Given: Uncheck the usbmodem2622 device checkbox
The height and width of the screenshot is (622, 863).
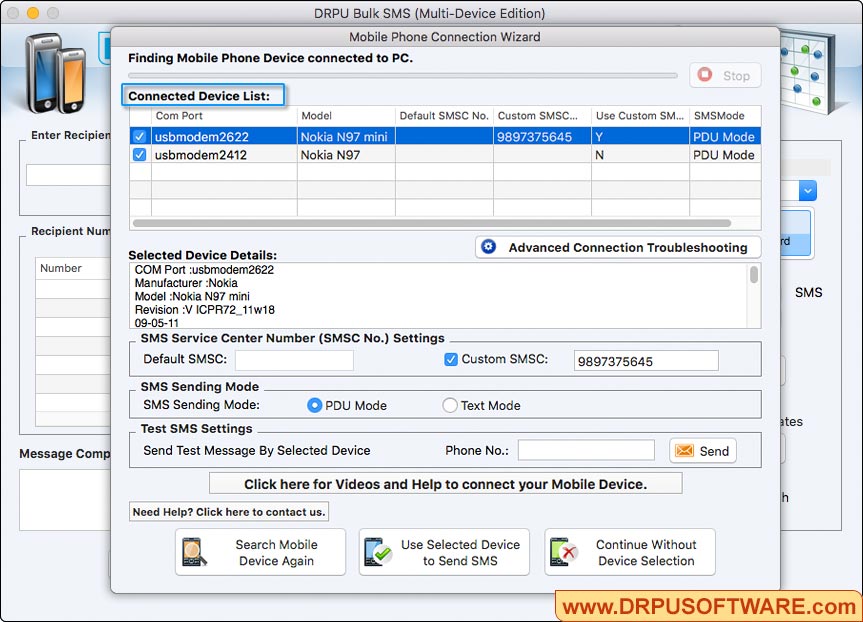Looking at the screenshot, I should pos(137,136).
